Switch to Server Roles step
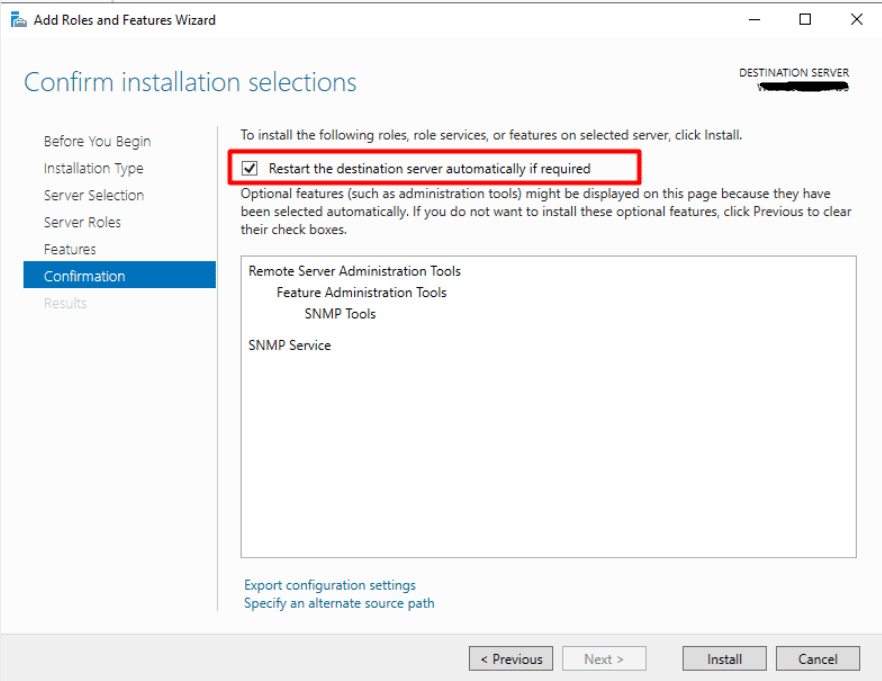882x681 pixels. coord(82,222)
